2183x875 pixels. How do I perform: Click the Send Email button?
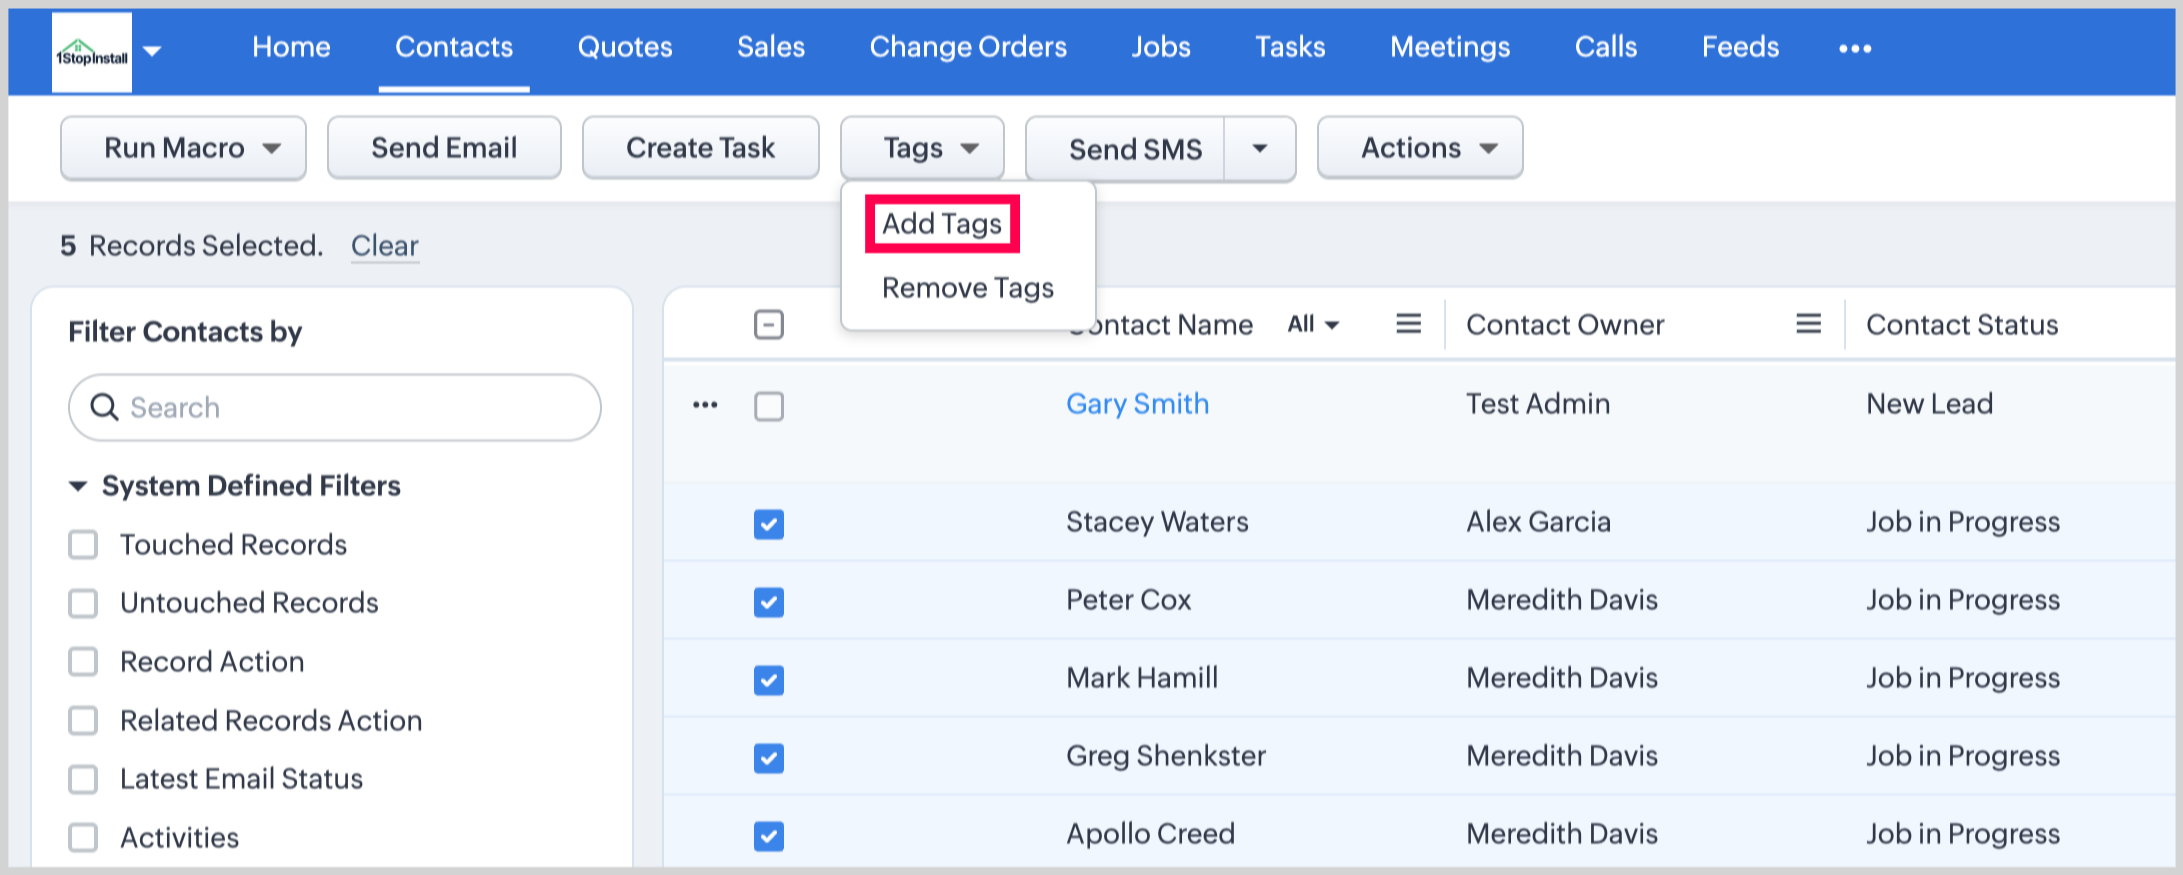point(444,148)
